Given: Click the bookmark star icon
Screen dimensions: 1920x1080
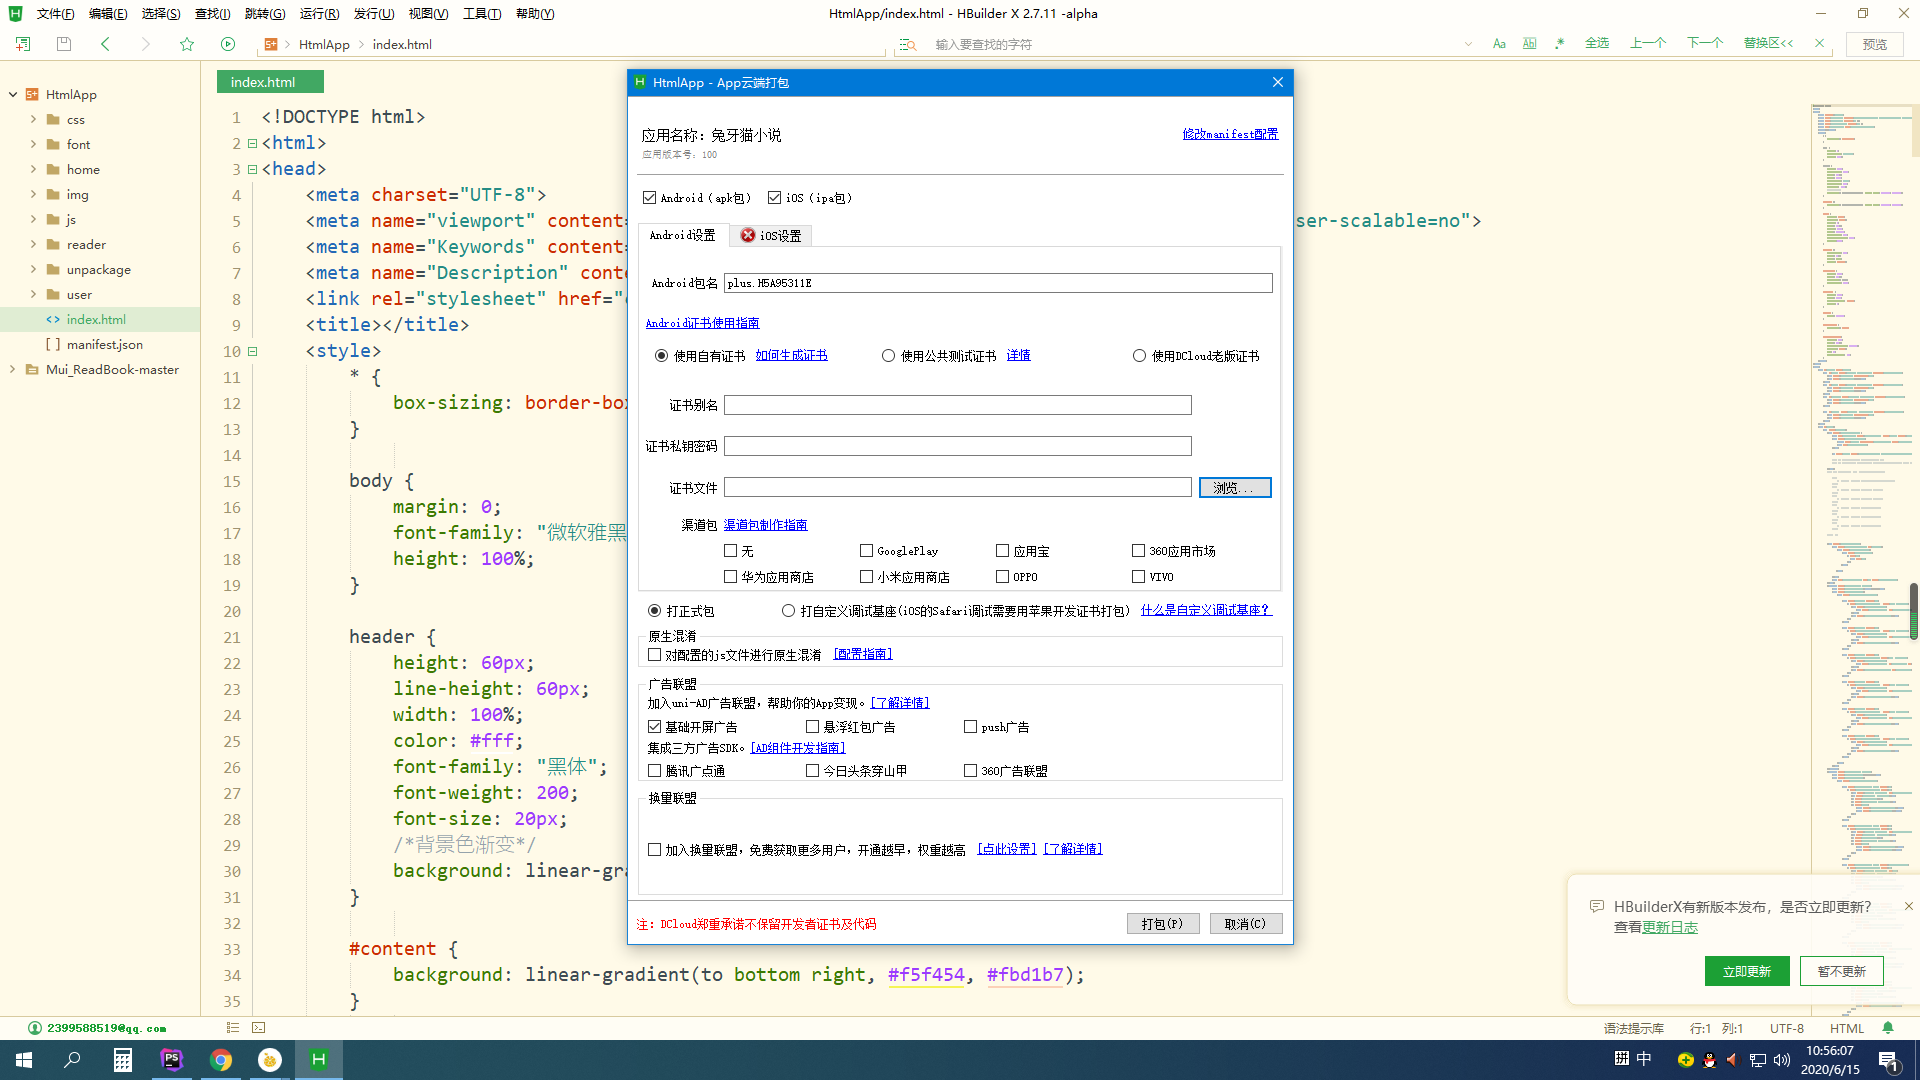Looking at the screenshot, I should point(187,44).
